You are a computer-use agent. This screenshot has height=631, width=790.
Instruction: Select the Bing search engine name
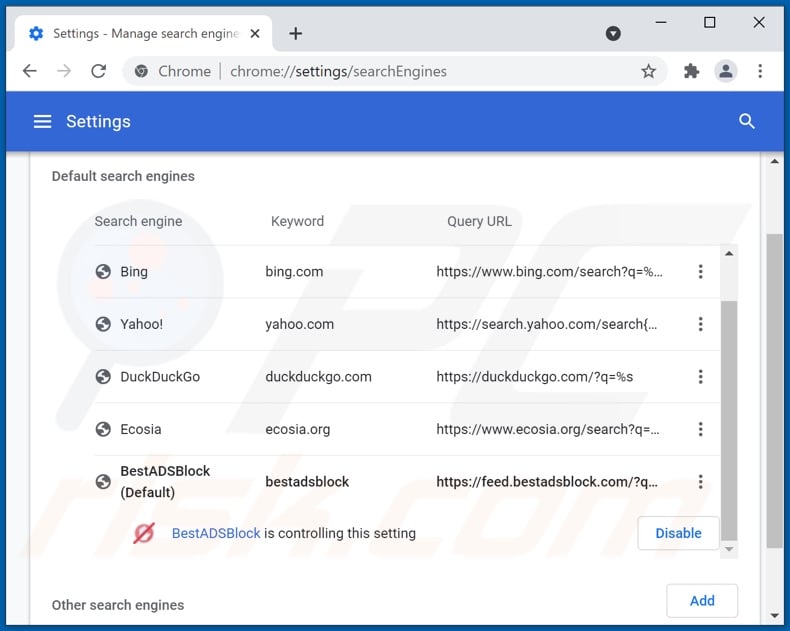[134, 272]
